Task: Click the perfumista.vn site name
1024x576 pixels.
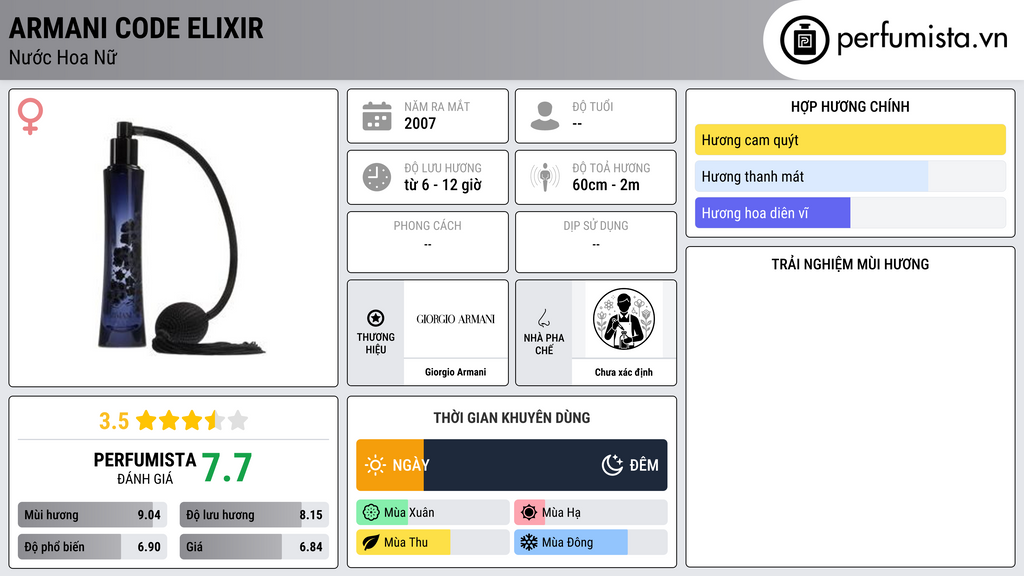Action: click(x=922, y=39)
